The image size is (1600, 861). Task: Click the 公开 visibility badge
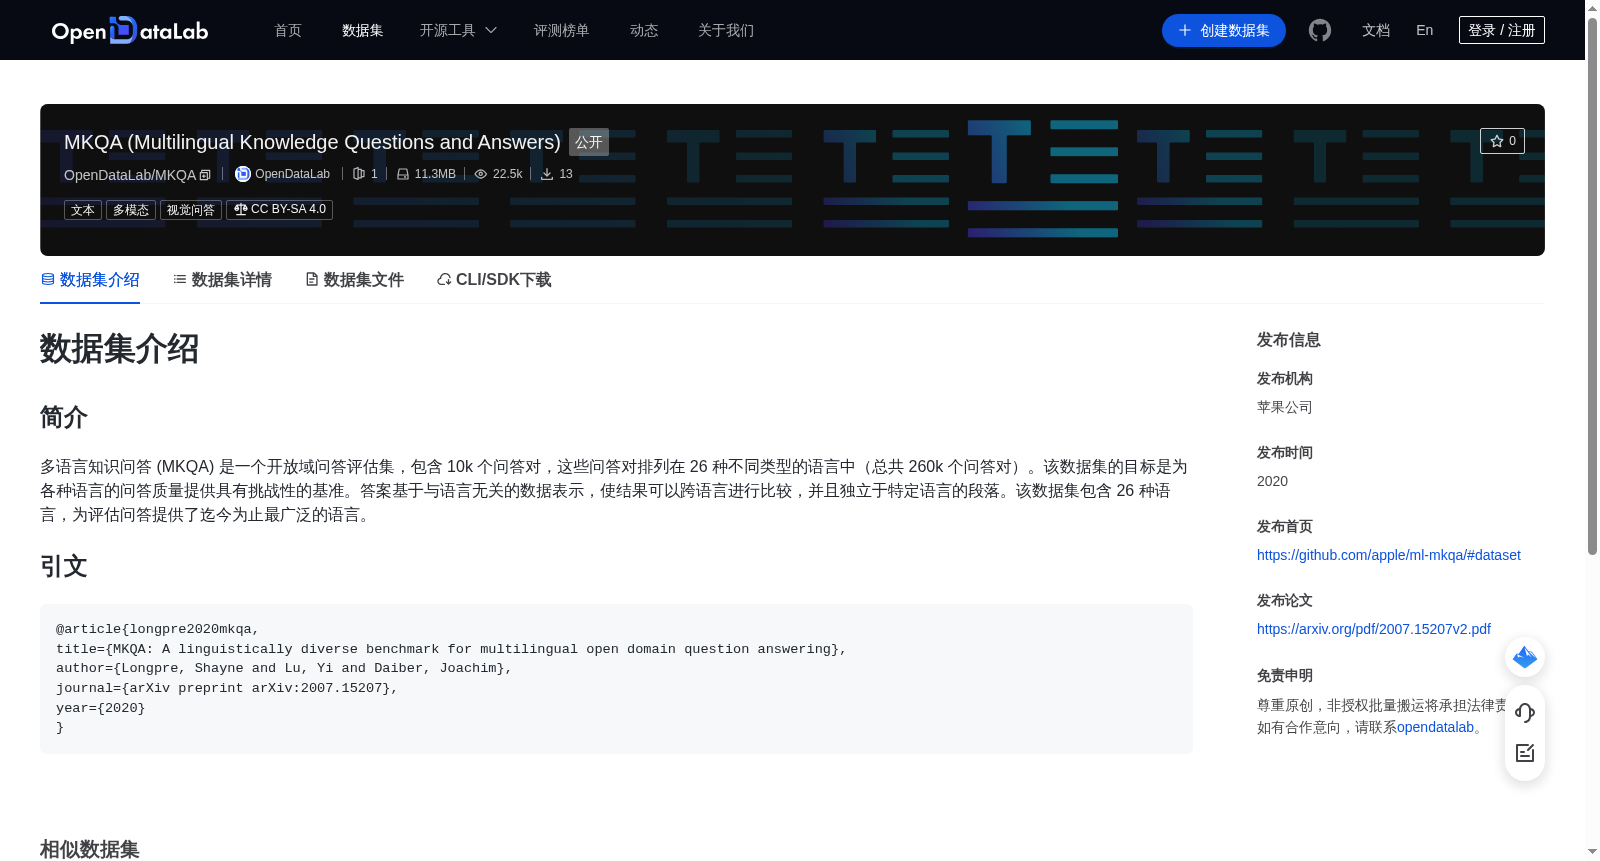(x=589, y=142)
